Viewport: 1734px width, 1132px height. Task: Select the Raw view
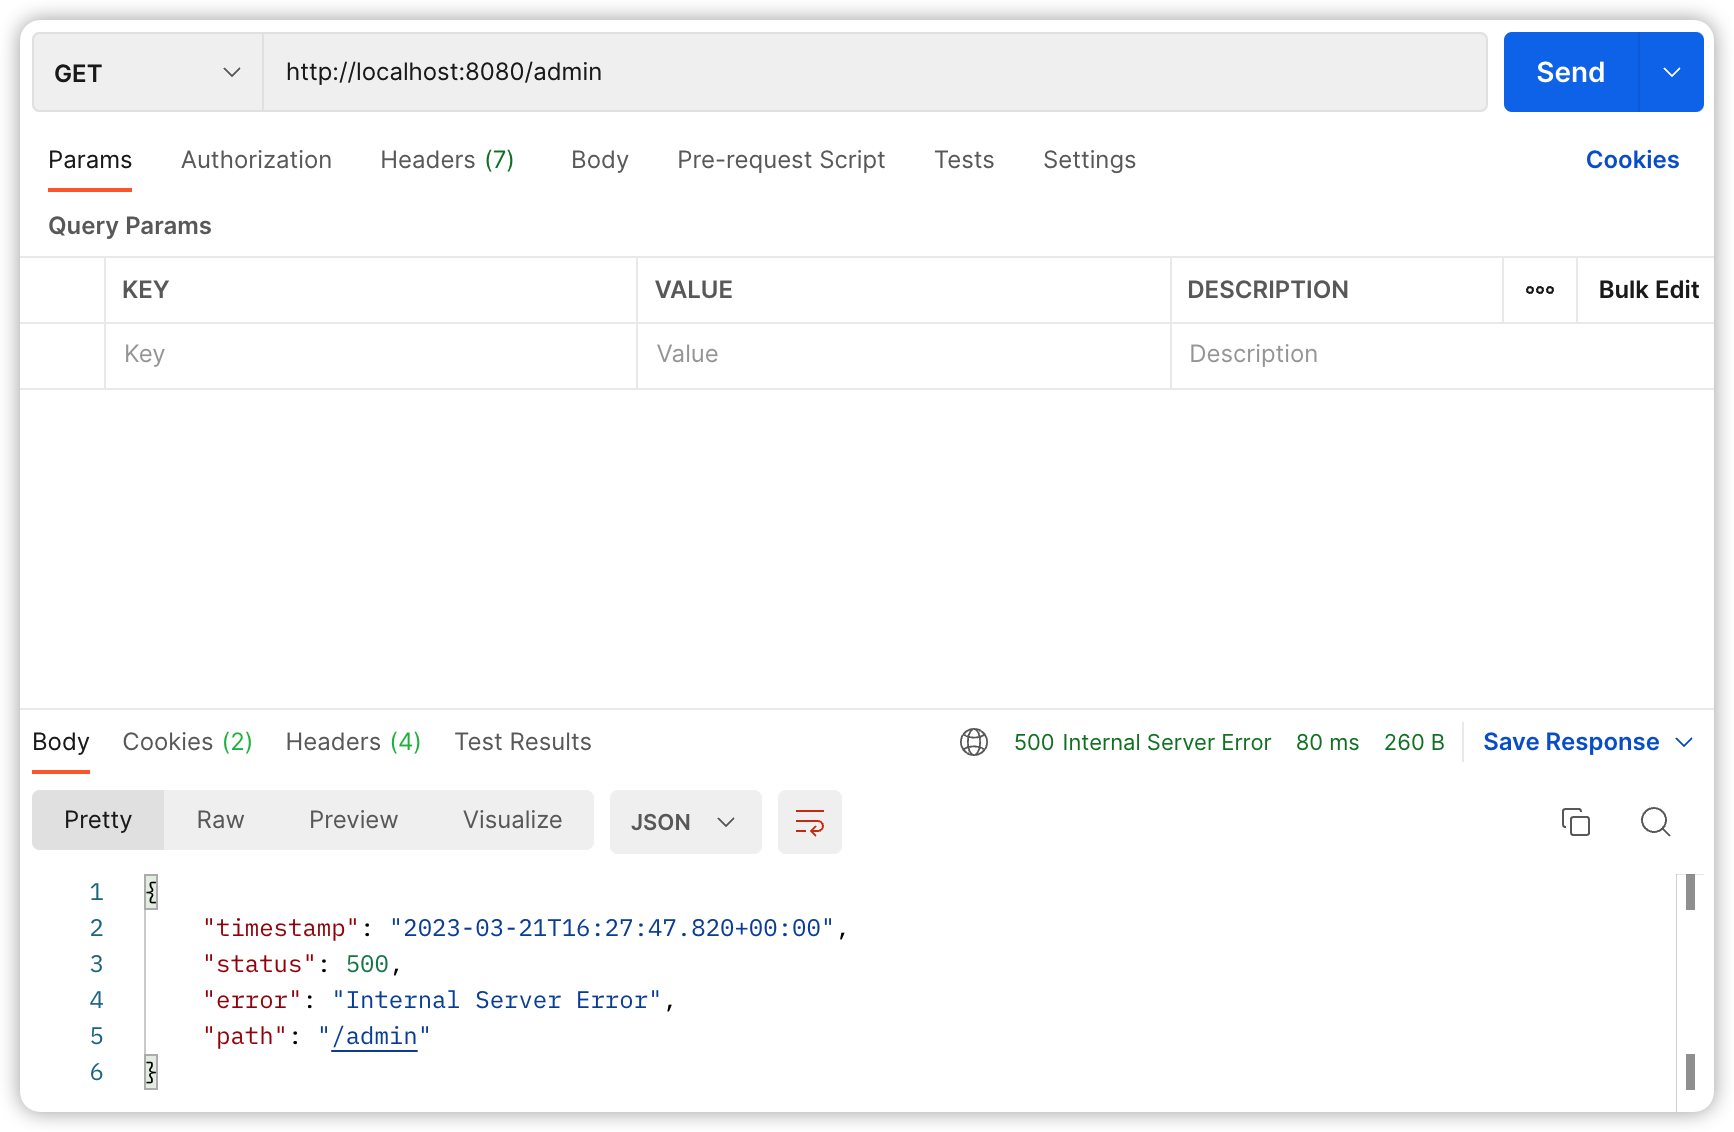pyautogui.click(x=221, y=820)
